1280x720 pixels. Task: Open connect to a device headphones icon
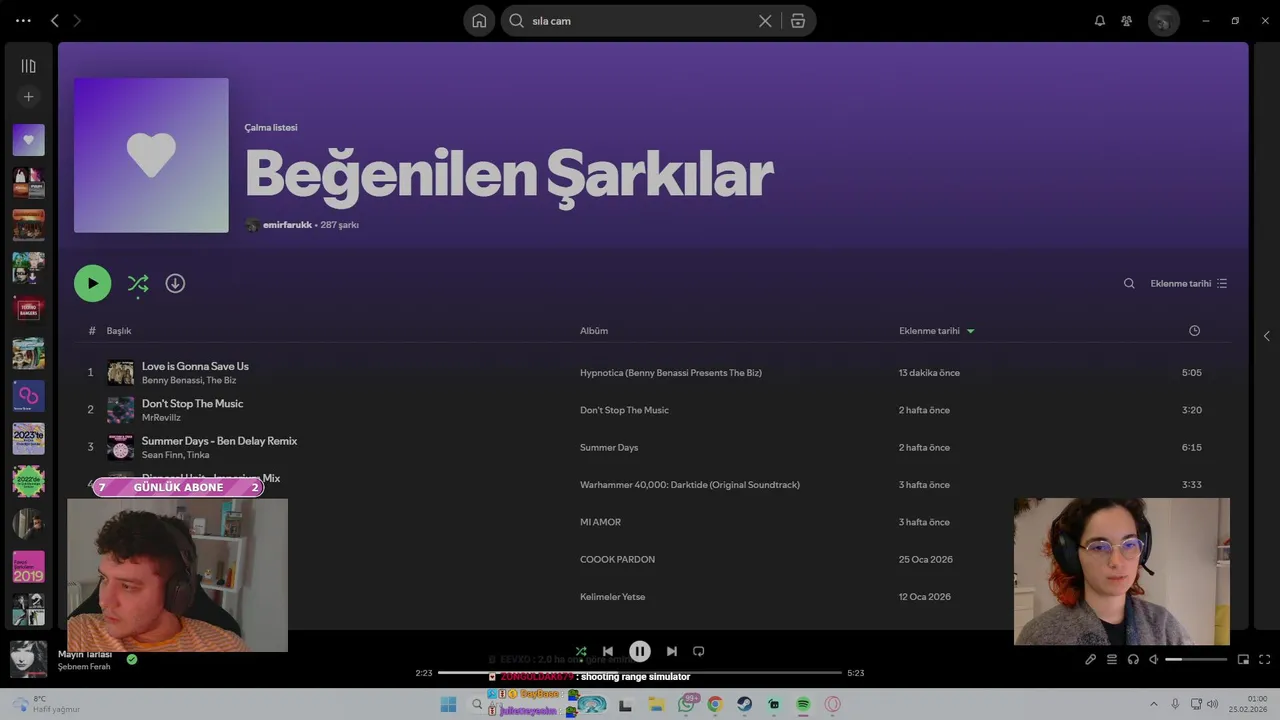coord(1133,659)
